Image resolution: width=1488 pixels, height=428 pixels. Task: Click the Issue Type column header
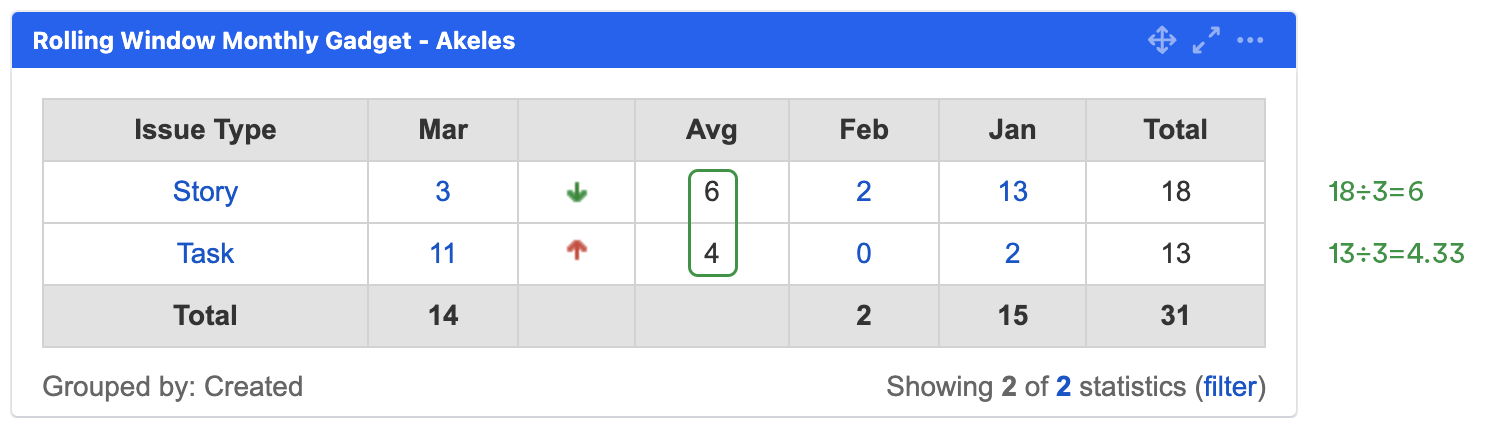tap(205, 130)
